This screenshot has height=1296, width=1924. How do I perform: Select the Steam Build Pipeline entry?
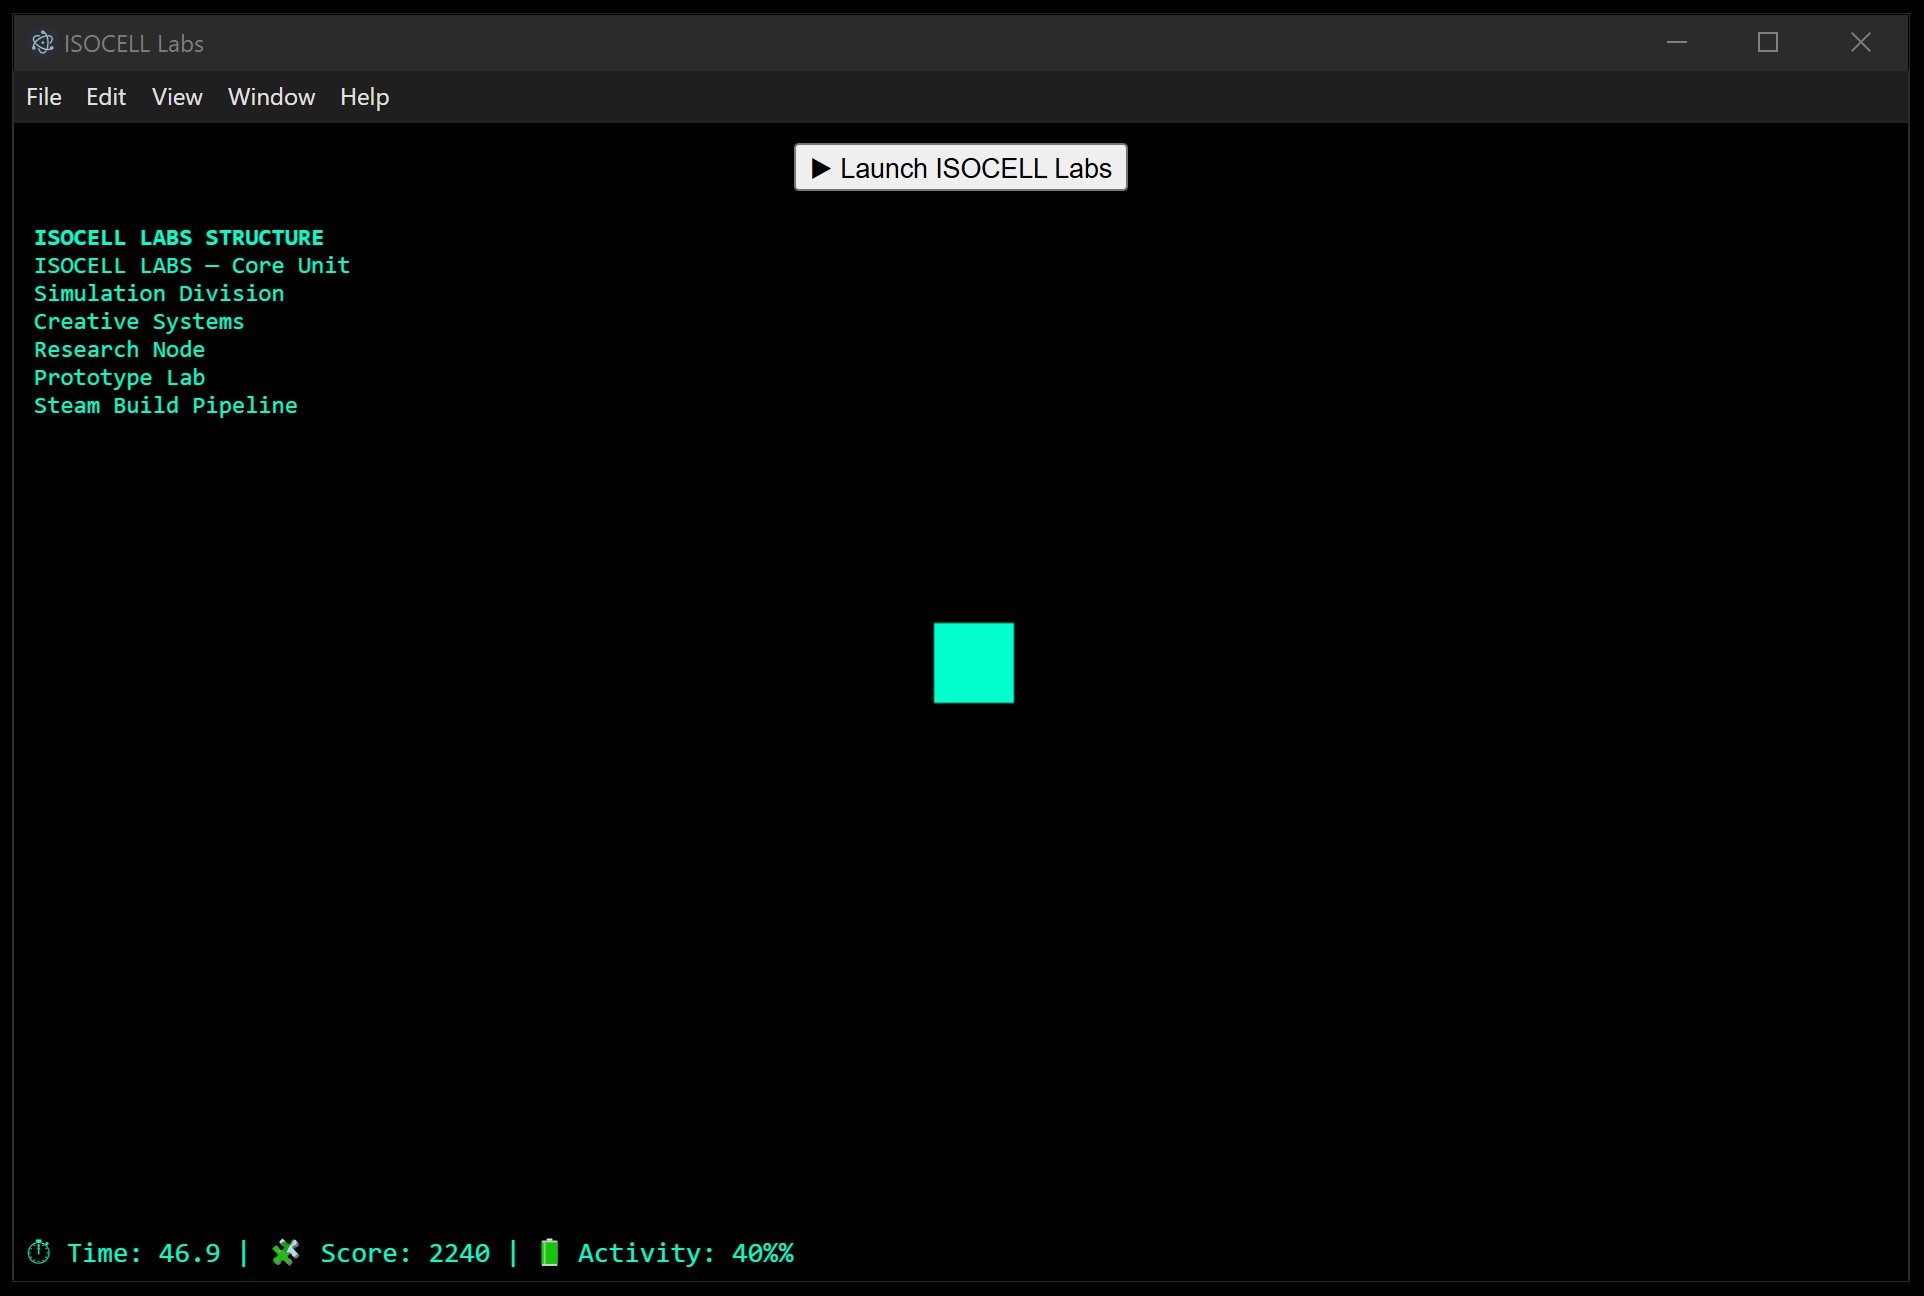[166, 406]
